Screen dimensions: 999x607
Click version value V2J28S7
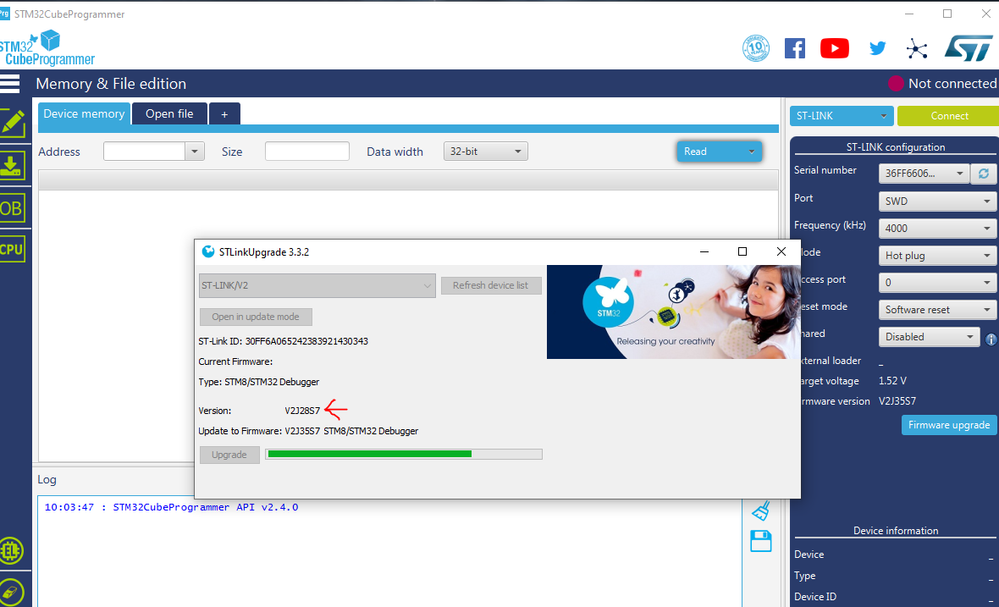[303, 411]
